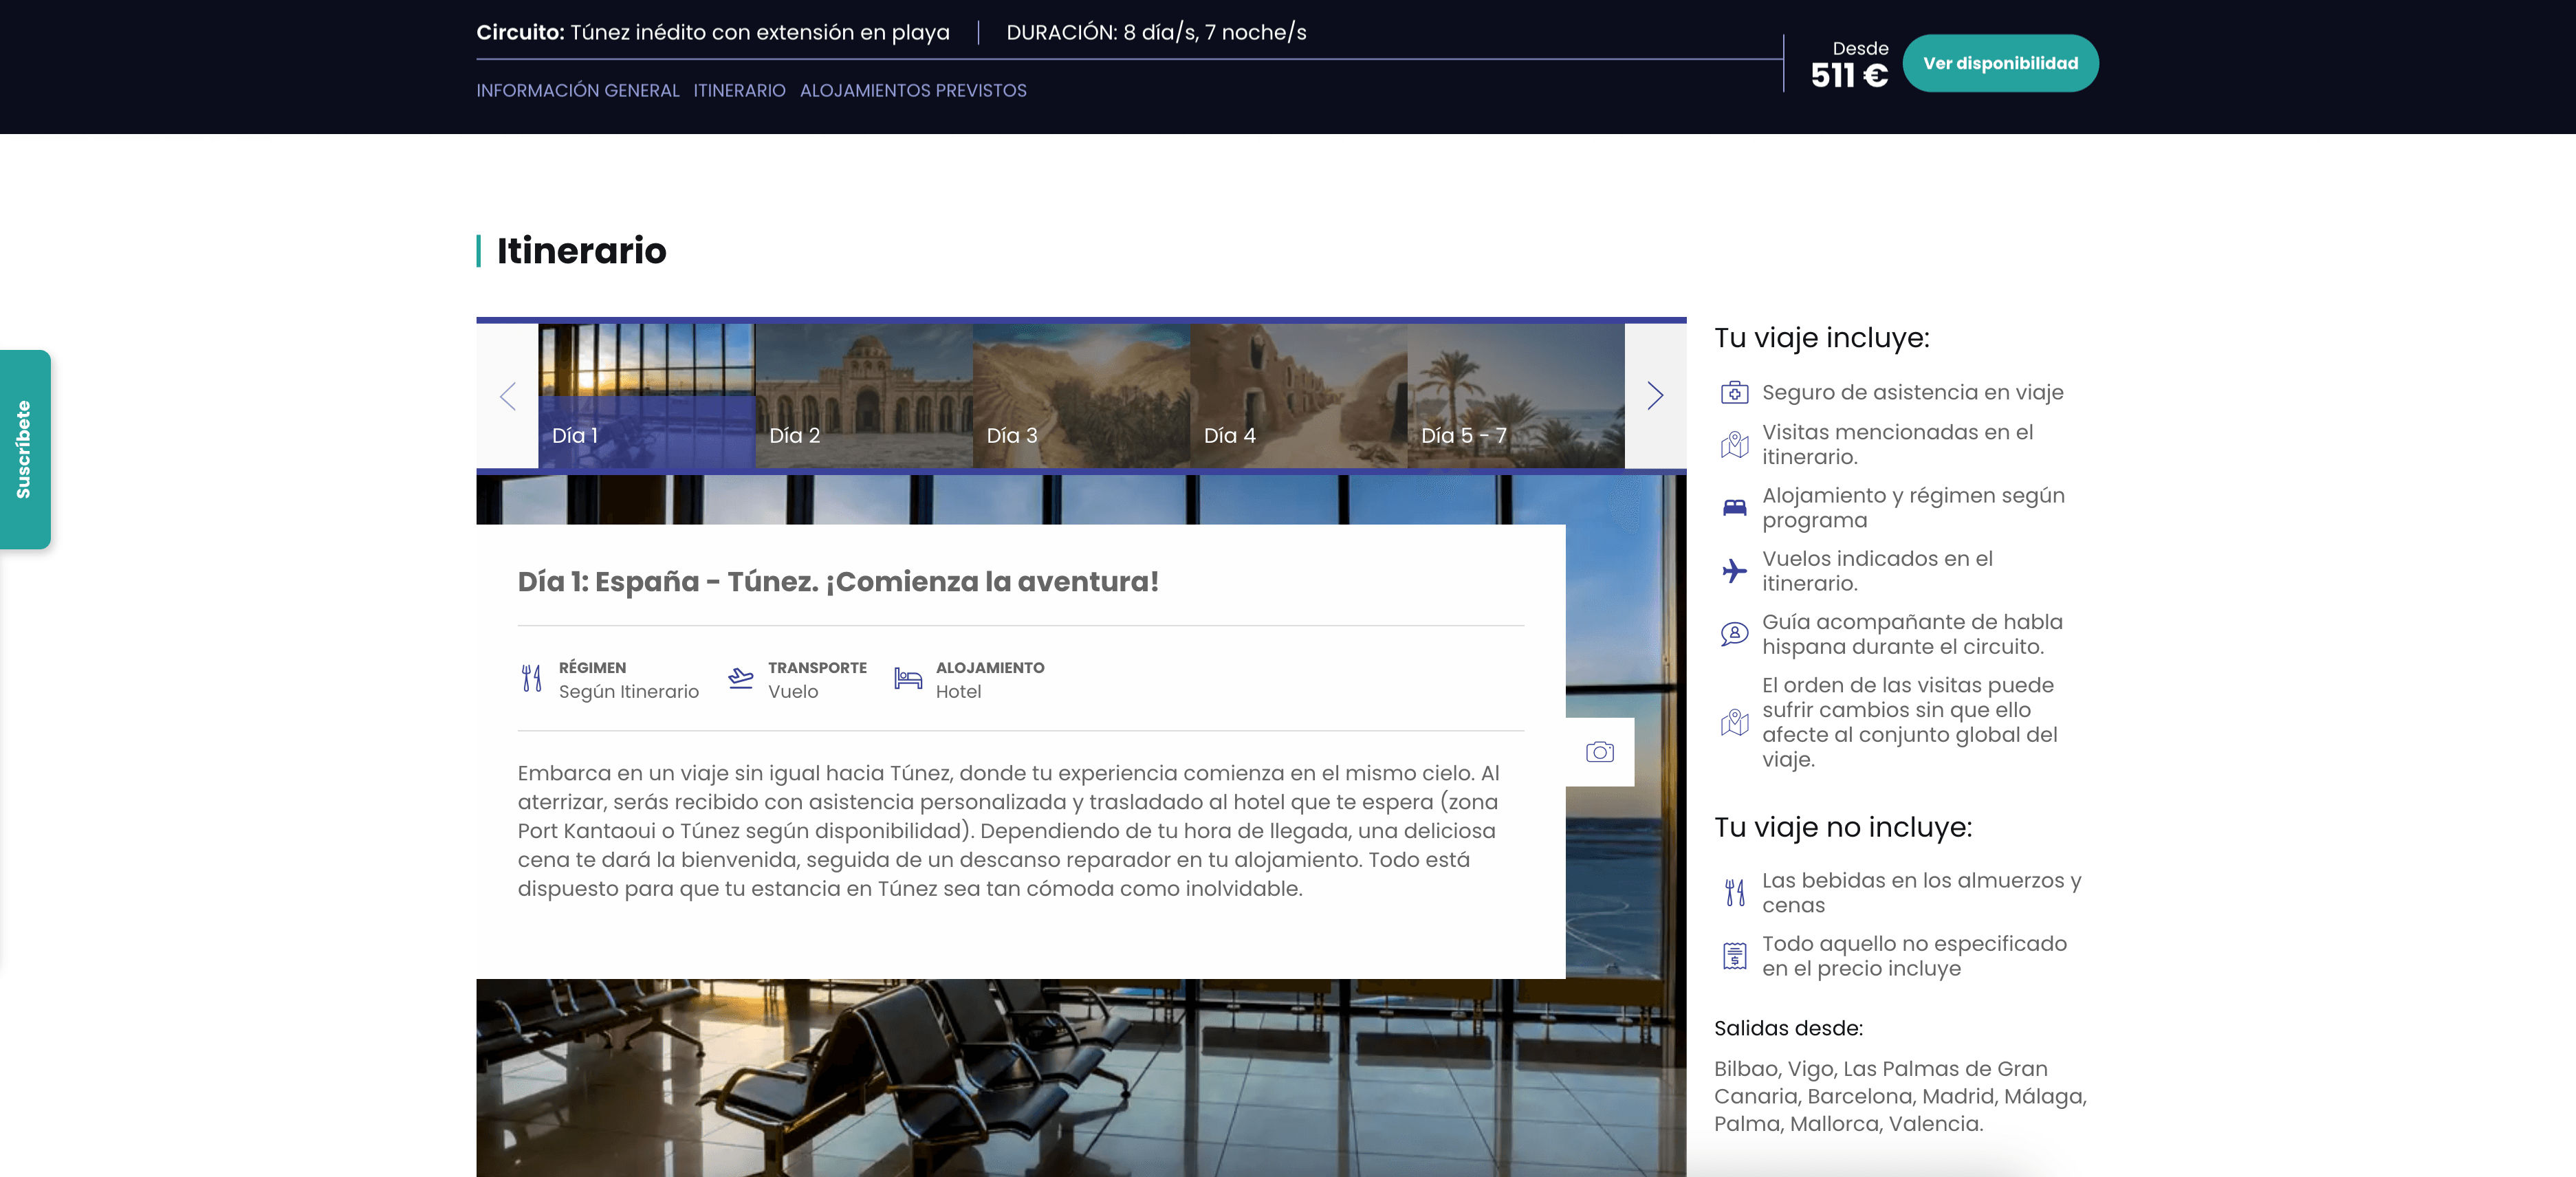
Task: Jump to the Itinerario section link
Action: [739, 91]
